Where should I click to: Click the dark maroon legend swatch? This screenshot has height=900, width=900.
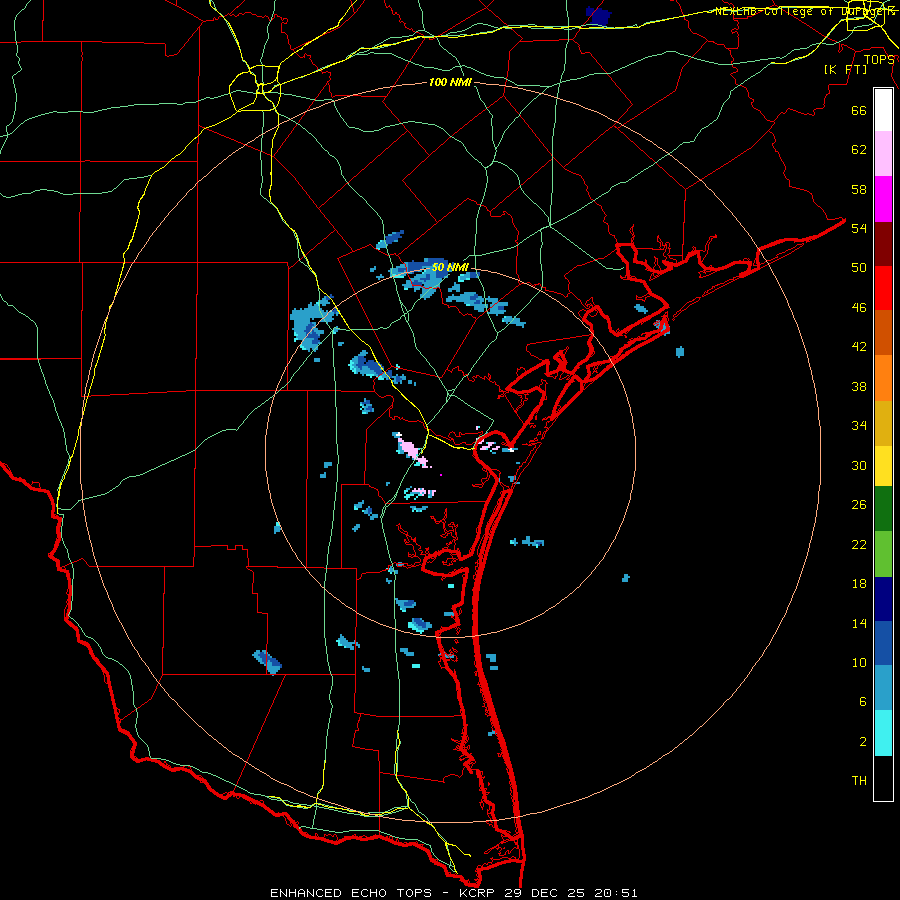click(x=883, y=244)
